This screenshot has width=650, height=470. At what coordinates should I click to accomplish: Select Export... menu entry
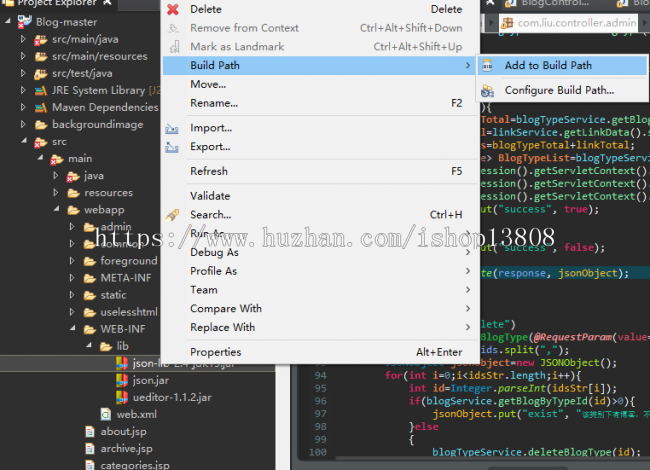click(319, 147)
